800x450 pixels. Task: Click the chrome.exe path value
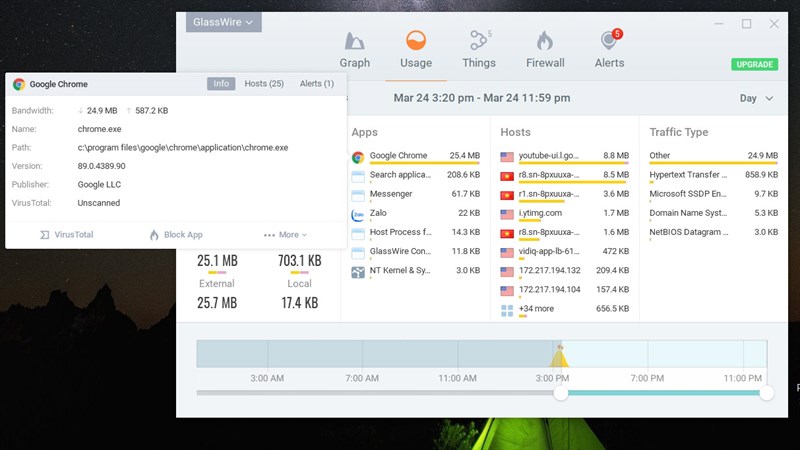click(x=183, y=147)
